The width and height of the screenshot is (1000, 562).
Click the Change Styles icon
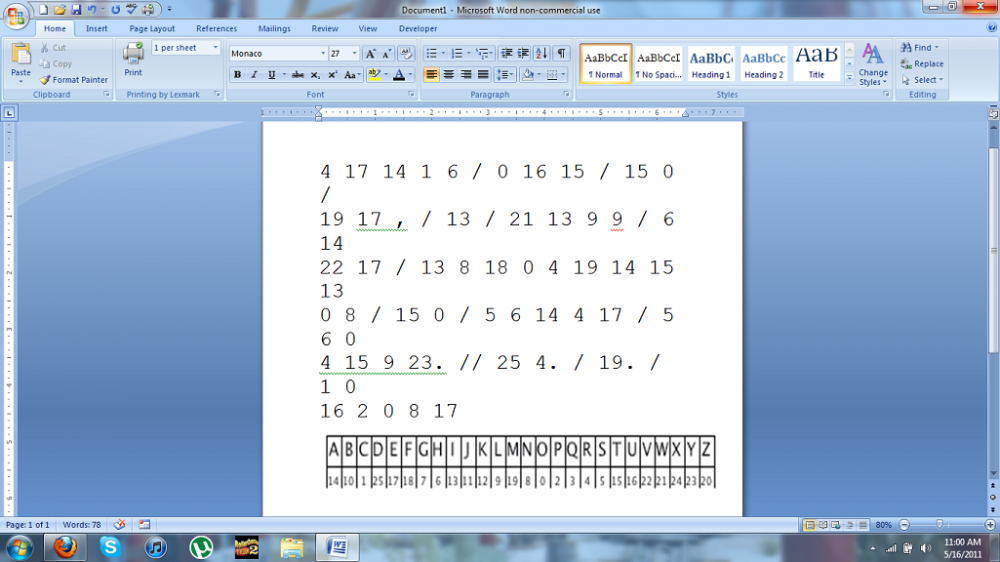(x=873, y=64)
